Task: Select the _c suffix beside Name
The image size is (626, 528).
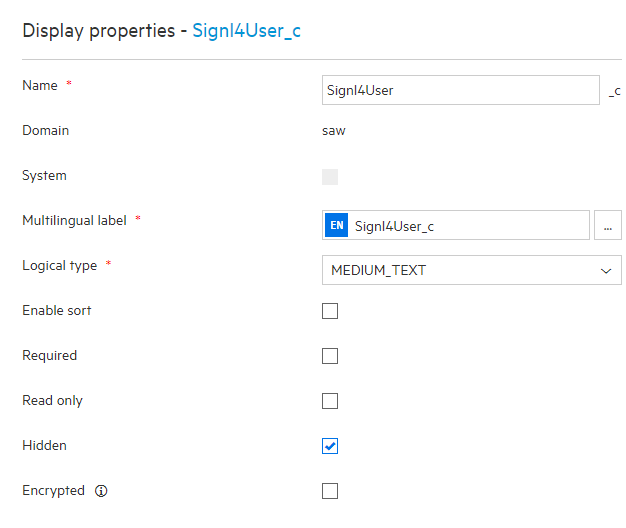Action: point(614,91)
